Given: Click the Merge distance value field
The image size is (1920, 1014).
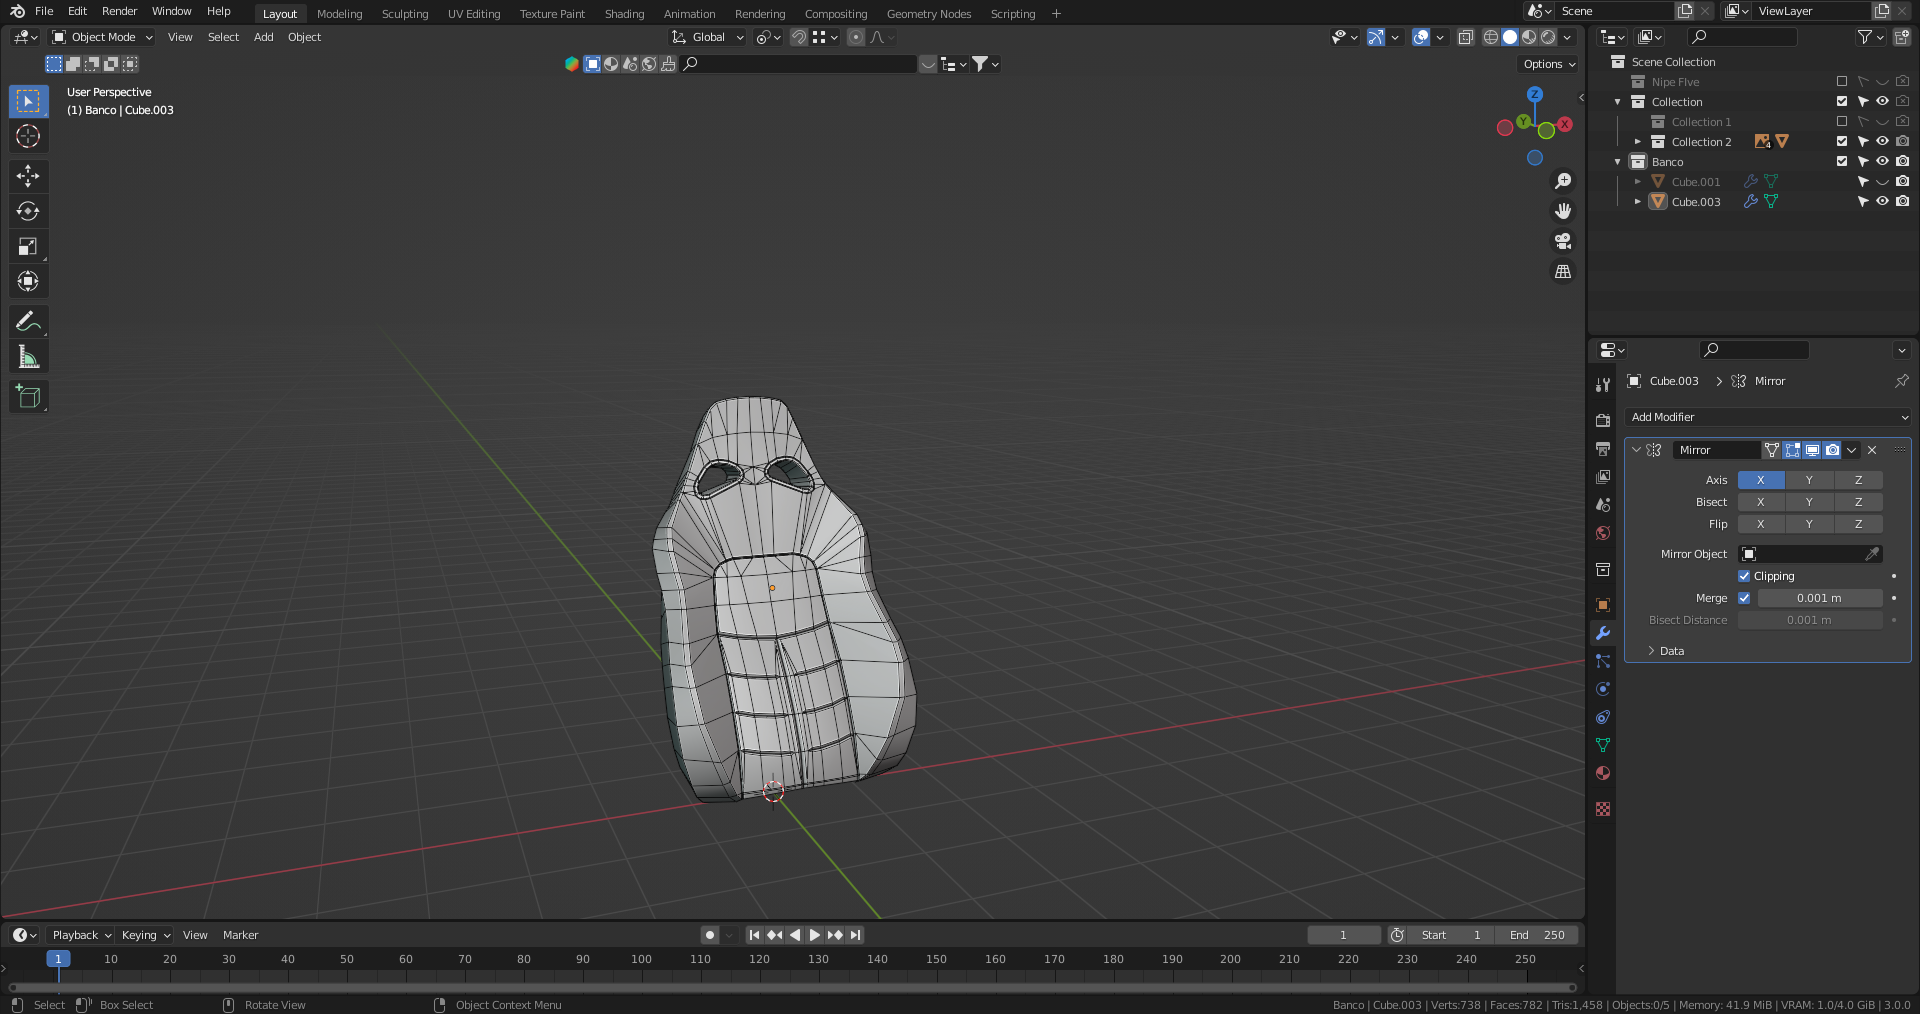Looking at the screenshot, I should pyautogui.click(x=1820, y=598).
